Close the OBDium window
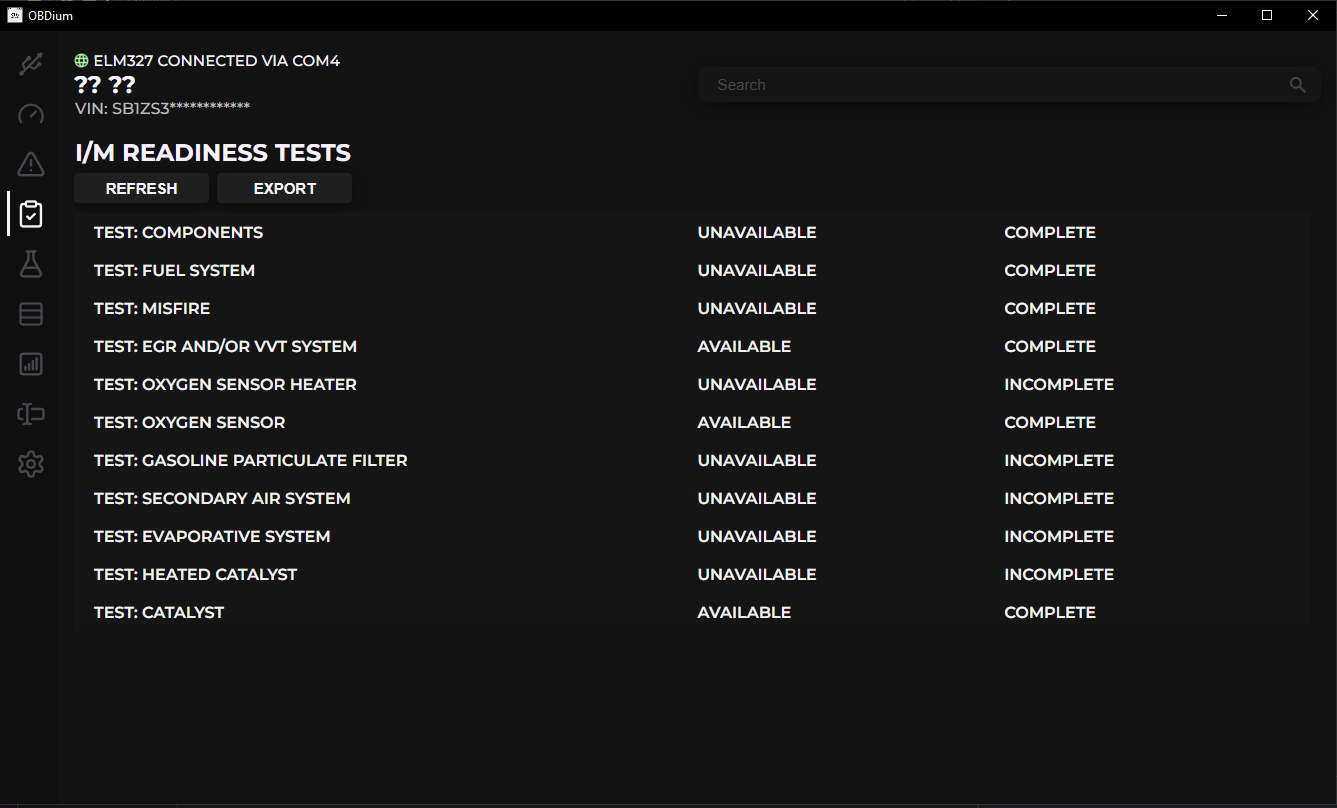The height and width of the screenshot is (808, 1337). click(1313, 15)
